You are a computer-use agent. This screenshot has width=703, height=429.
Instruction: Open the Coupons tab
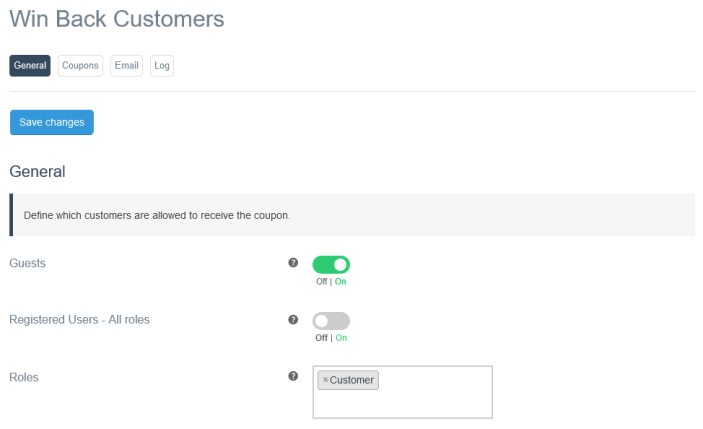[x=80, y=66]
